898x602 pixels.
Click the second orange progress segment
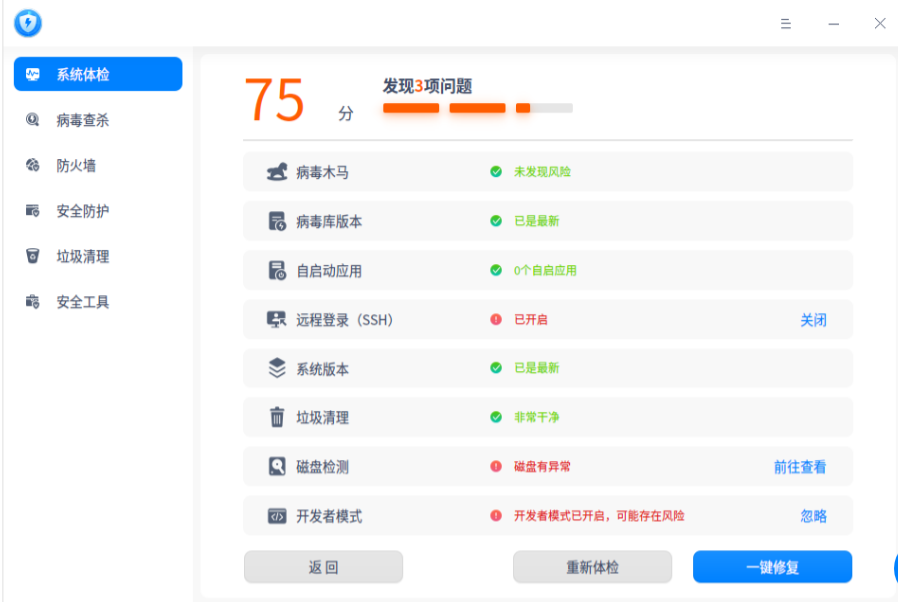click(x=478, y=108)
